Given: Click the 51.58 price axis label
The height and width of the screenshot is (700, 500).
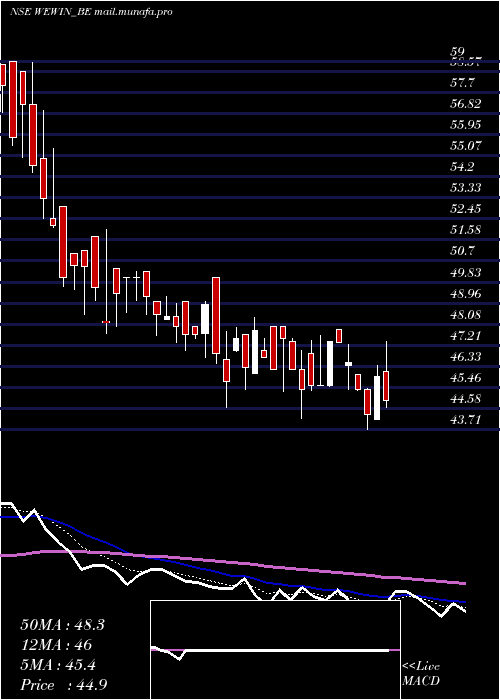Looking at the screenshot, I should (x=466, y=230).
